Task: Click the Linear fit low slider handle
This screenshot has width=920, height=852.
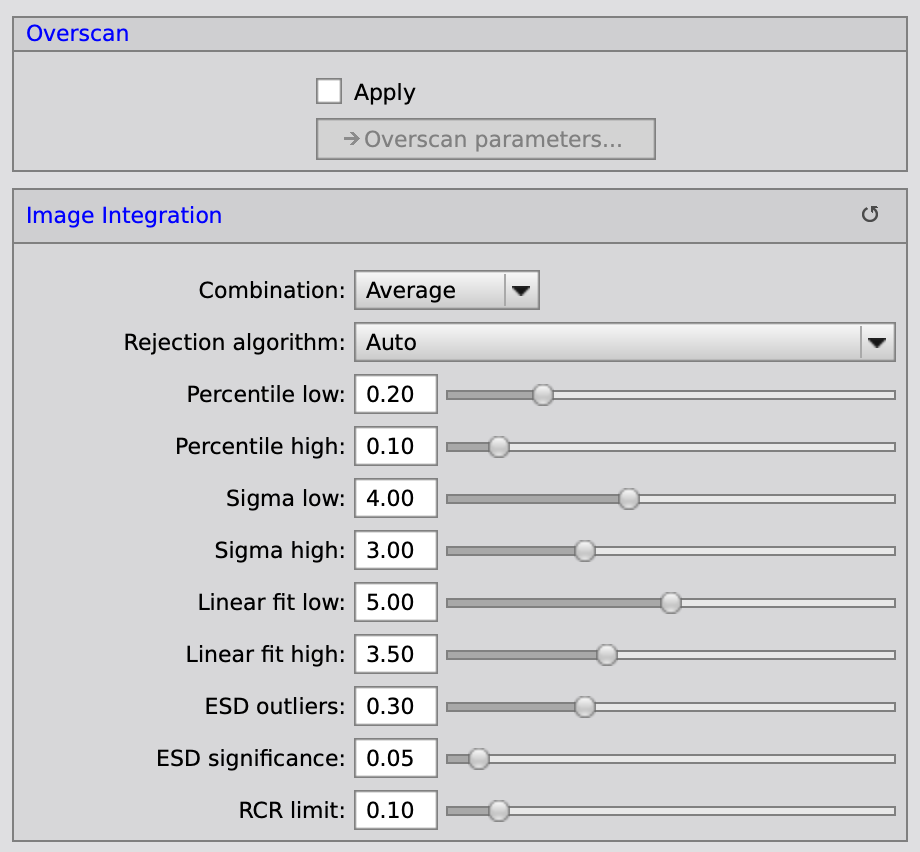Action: coord(671,603)
